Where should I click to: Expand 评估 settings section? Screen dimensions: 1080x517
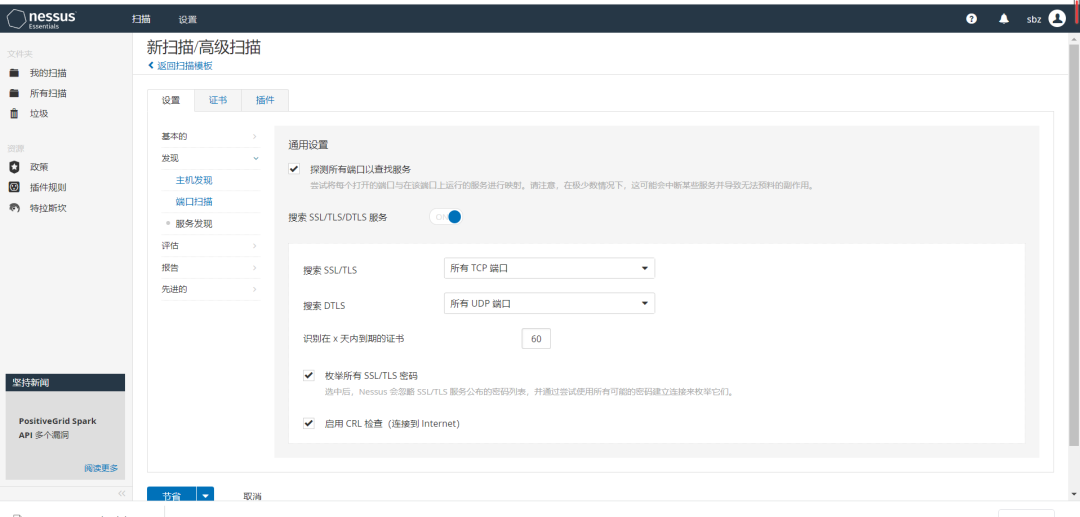210,246
